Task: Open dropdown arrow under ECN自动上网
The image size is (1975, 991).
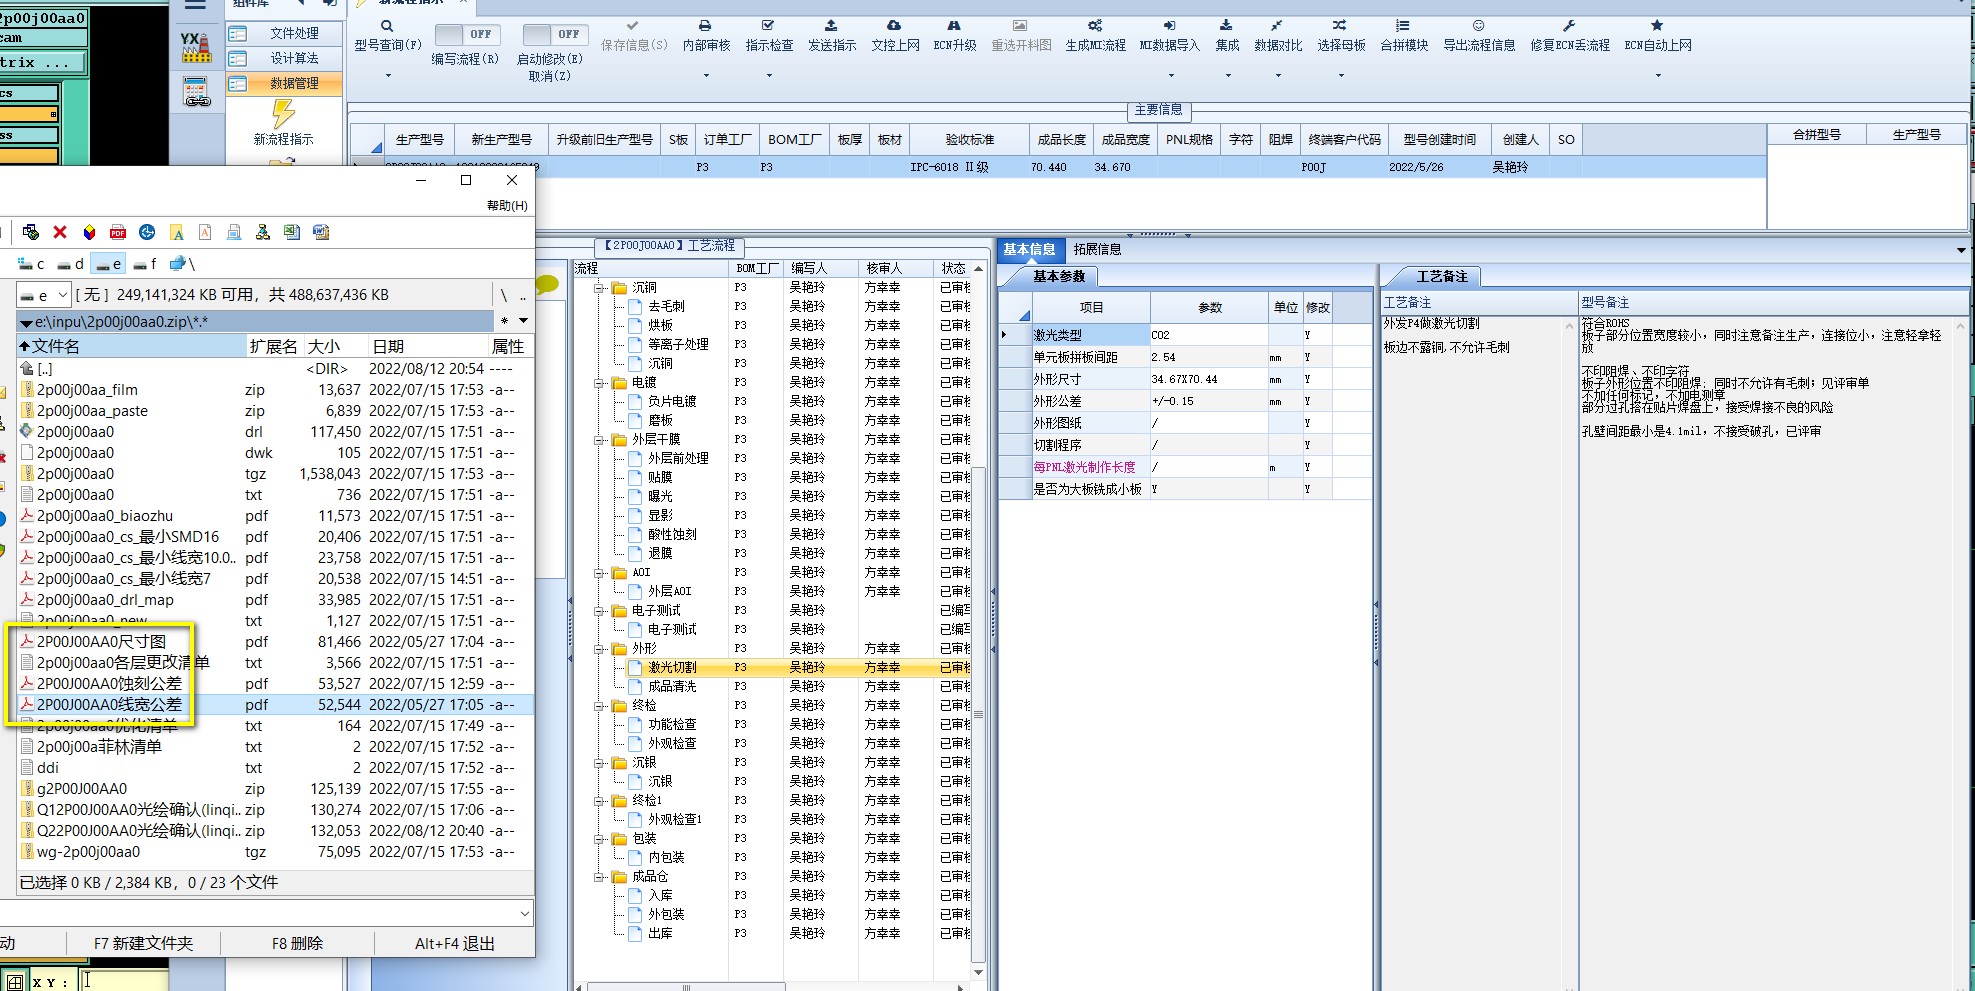Action: coord(1658,75)
